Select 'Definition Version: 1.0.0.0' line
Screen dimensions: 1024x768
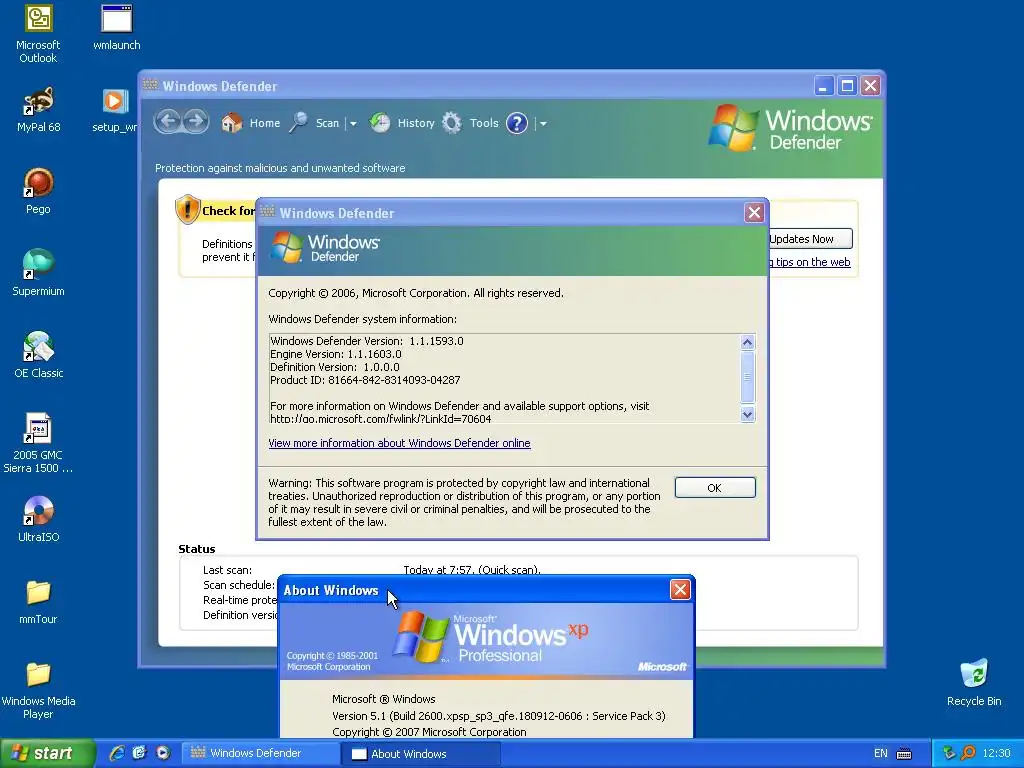(x=334, y=367)
